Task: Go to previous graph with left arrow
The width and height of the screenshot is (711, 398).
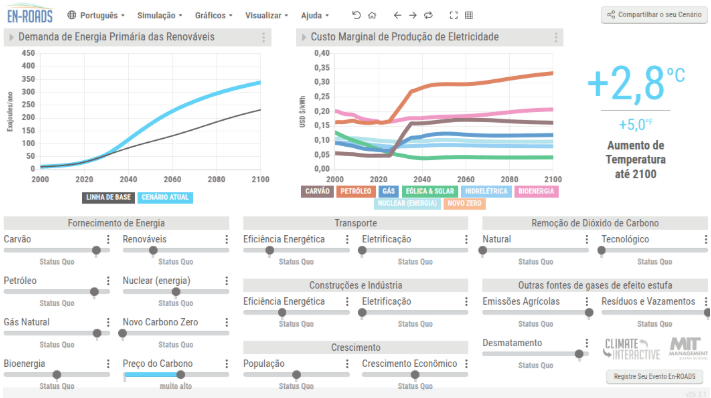Action: [x=397, y=15]
